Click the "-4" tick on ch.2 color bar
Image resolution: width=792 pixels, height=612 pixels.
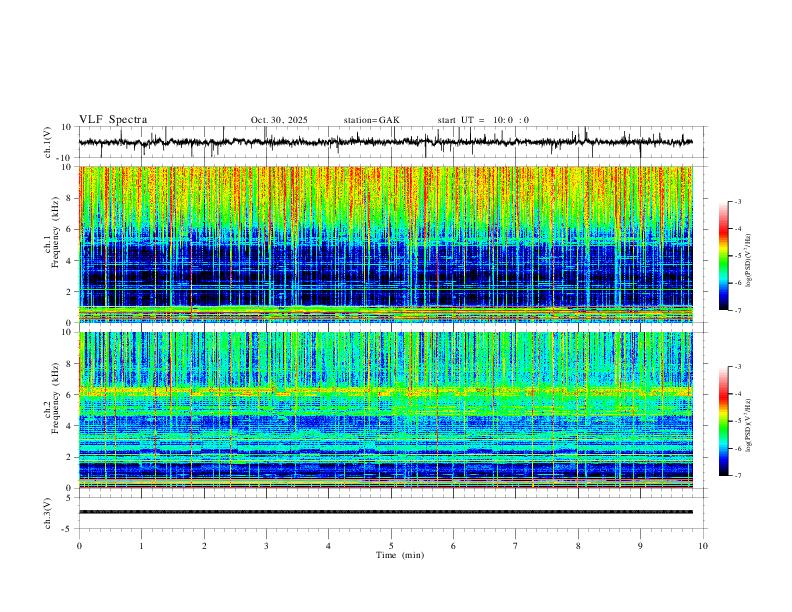pos(737,393)
